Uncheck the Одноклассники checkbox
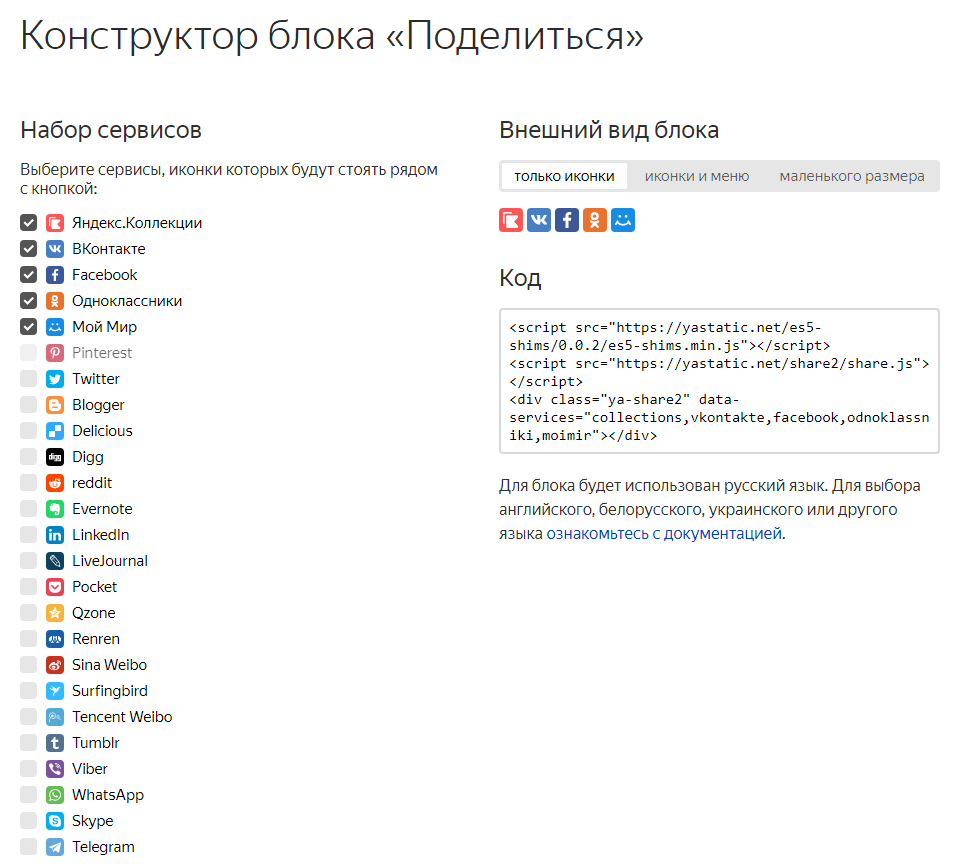The width and height of the screenshot is (977, 868). click(29, 301)
